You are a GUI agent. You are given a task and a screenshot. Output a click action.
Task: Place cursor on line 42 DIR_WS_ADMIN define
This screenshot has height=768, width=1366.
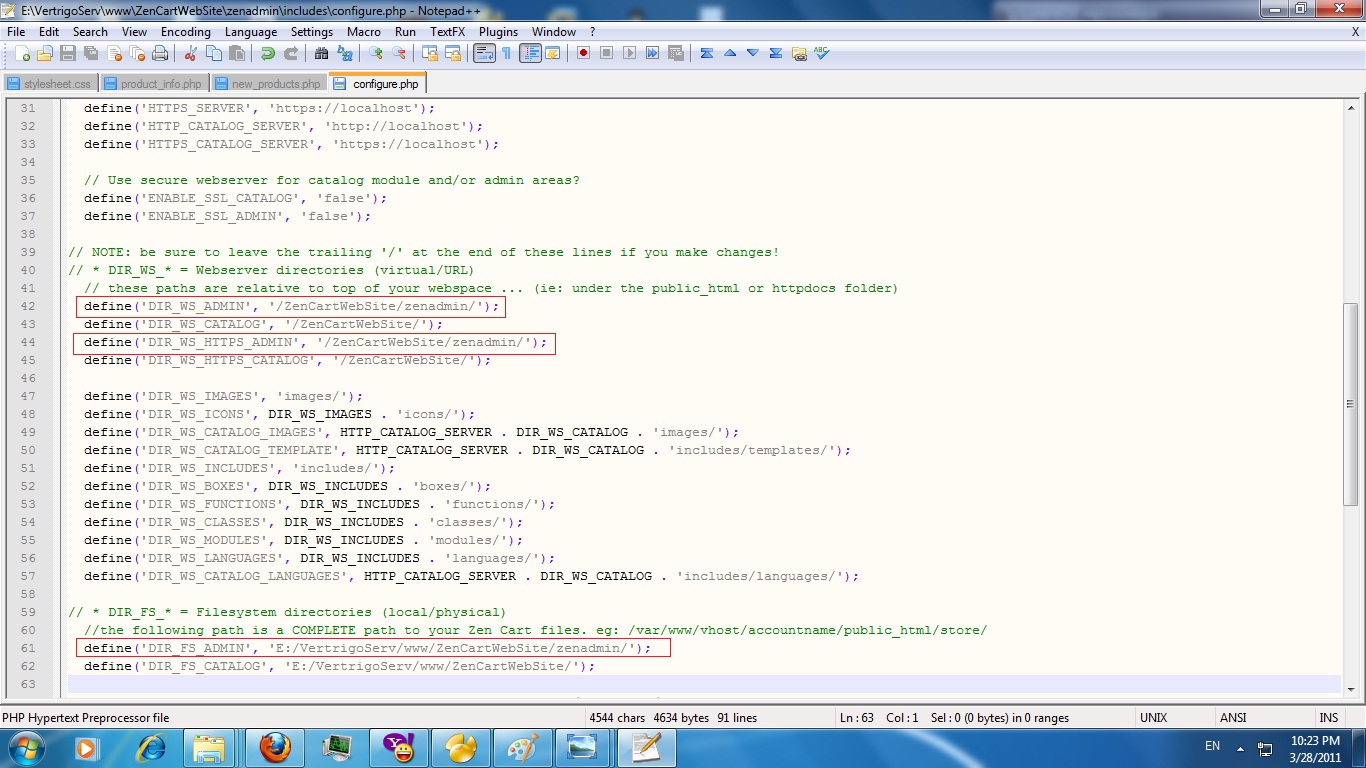tap(291, 306)
